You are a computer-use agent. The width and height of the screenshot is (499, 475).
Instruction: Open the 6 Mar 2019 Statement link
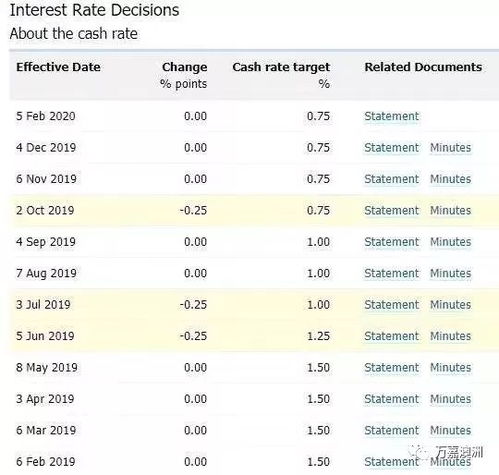[x=391, y=430]
